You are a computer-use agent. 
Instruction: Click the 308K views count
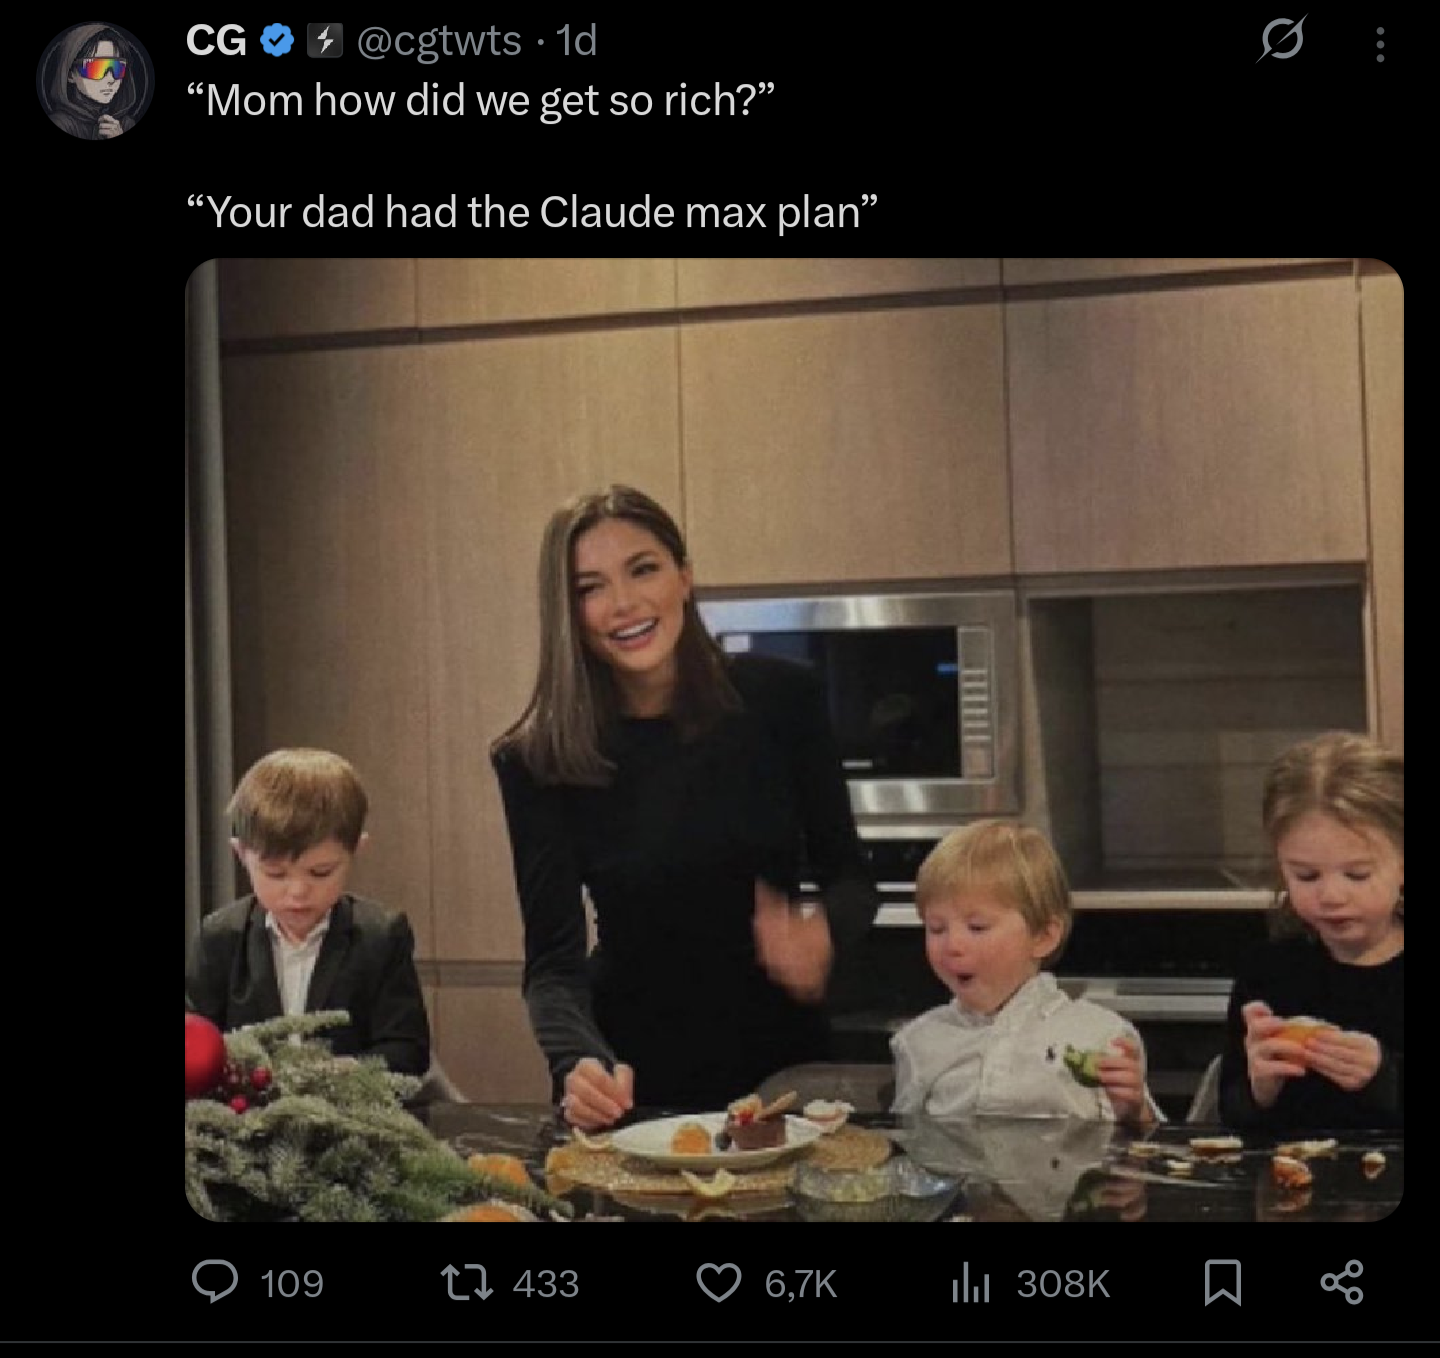click(x=1063, y=1283)
